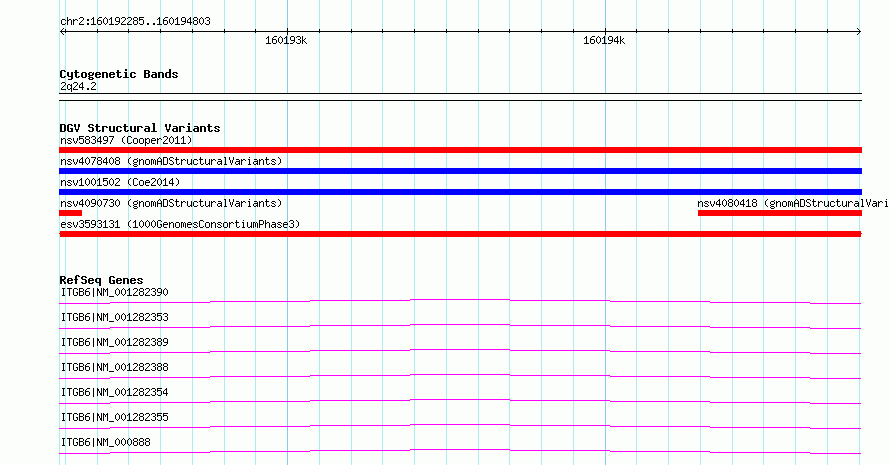Click the 2q24.2 band label
Screen dimensions: 890x465
78,86
